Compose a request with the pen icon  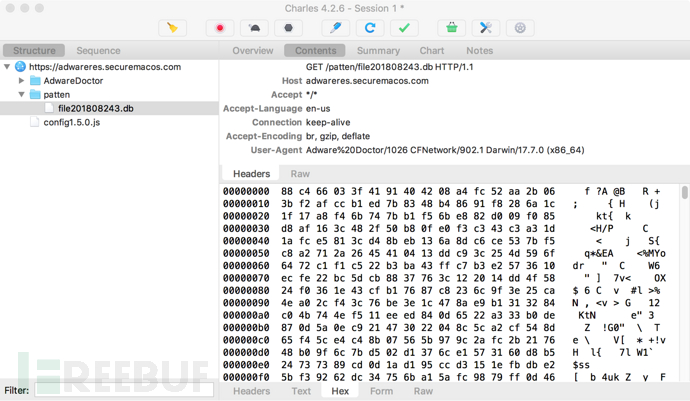[x=336, y=28]
